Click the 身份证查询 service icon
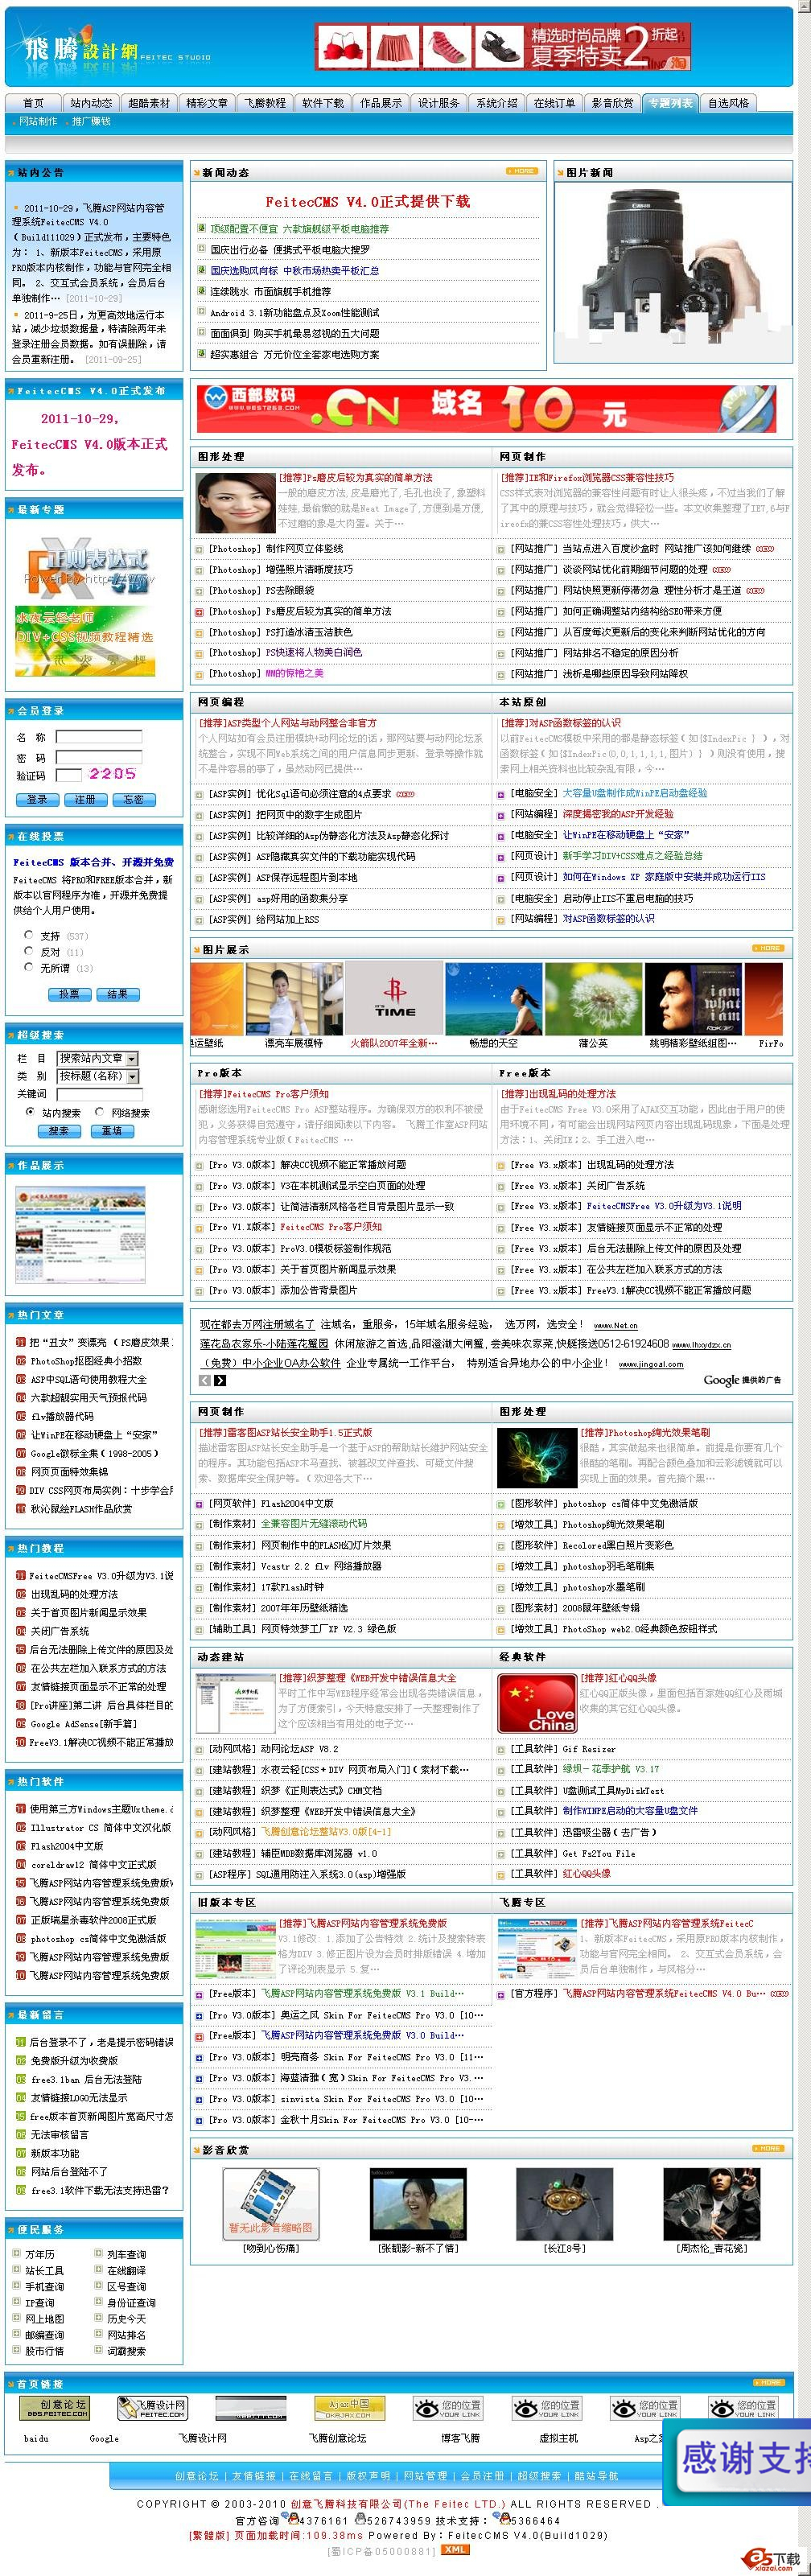The image size is (811, 2576). tap(98, 2302)
